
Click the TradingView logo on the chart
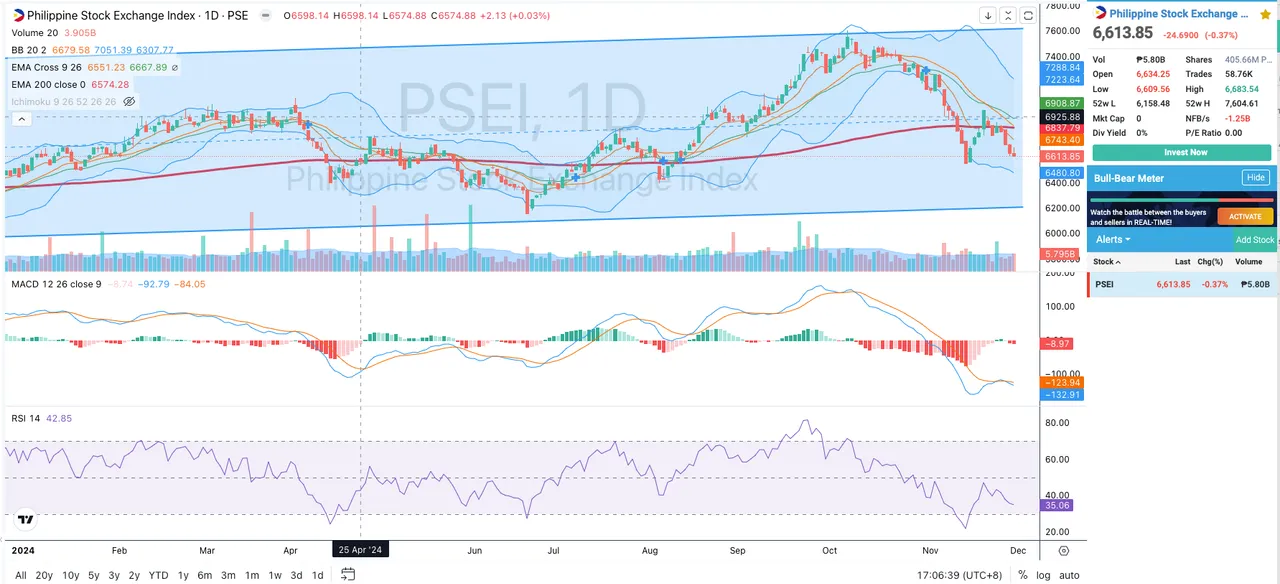point(25,520)
